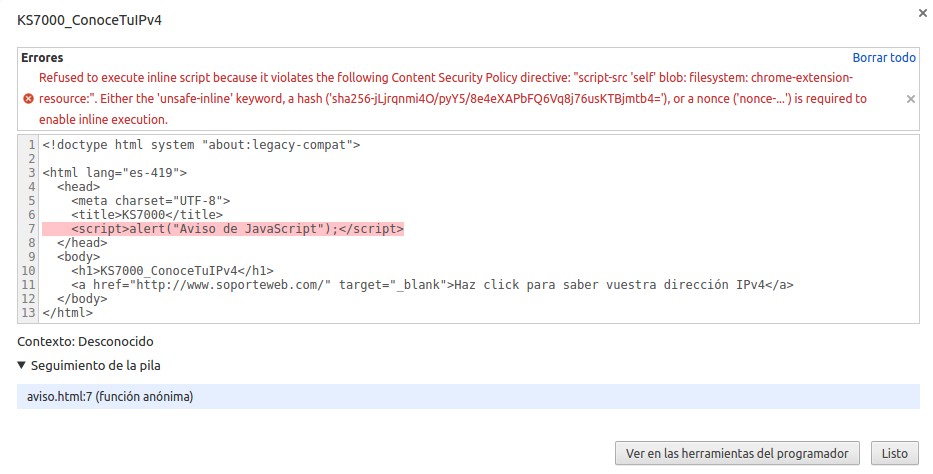Open Ver en las herramientas del programador
This screenshot has height=474, width=933.
tap(737, 453)
